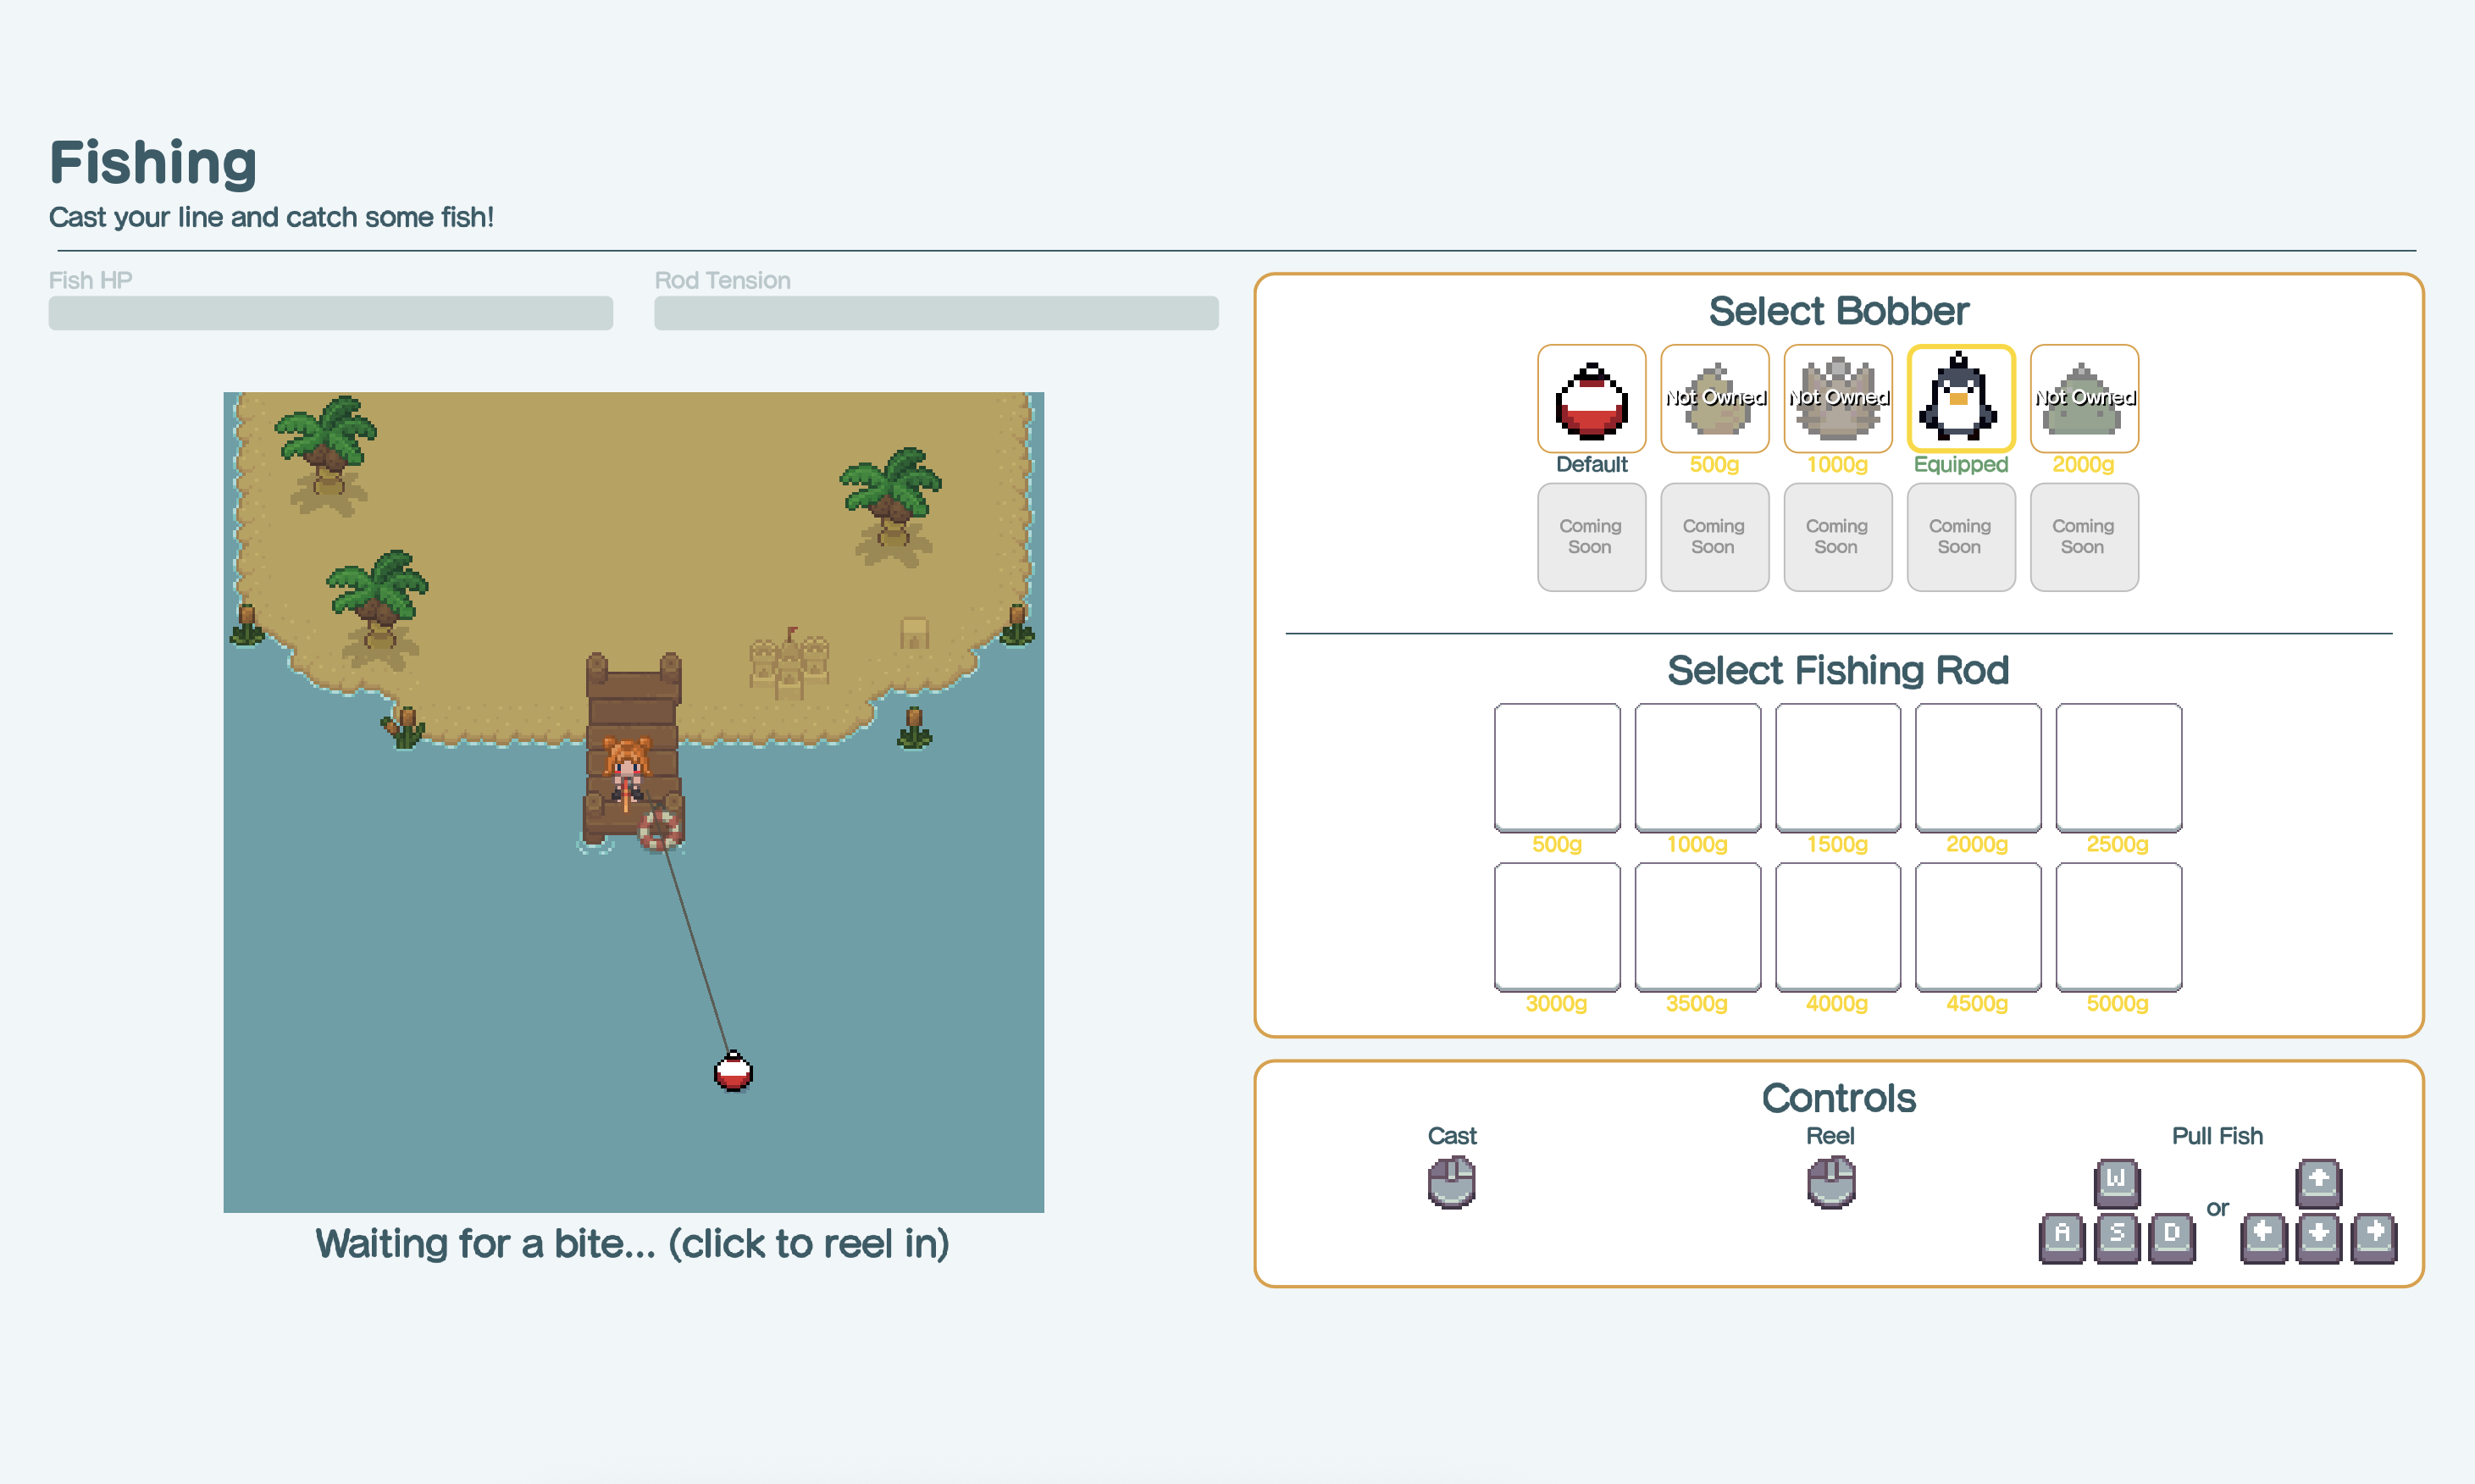Viewport: 2475px width, 1484px height.
Task: Click the character on the dock
Action: pos(627,770)
